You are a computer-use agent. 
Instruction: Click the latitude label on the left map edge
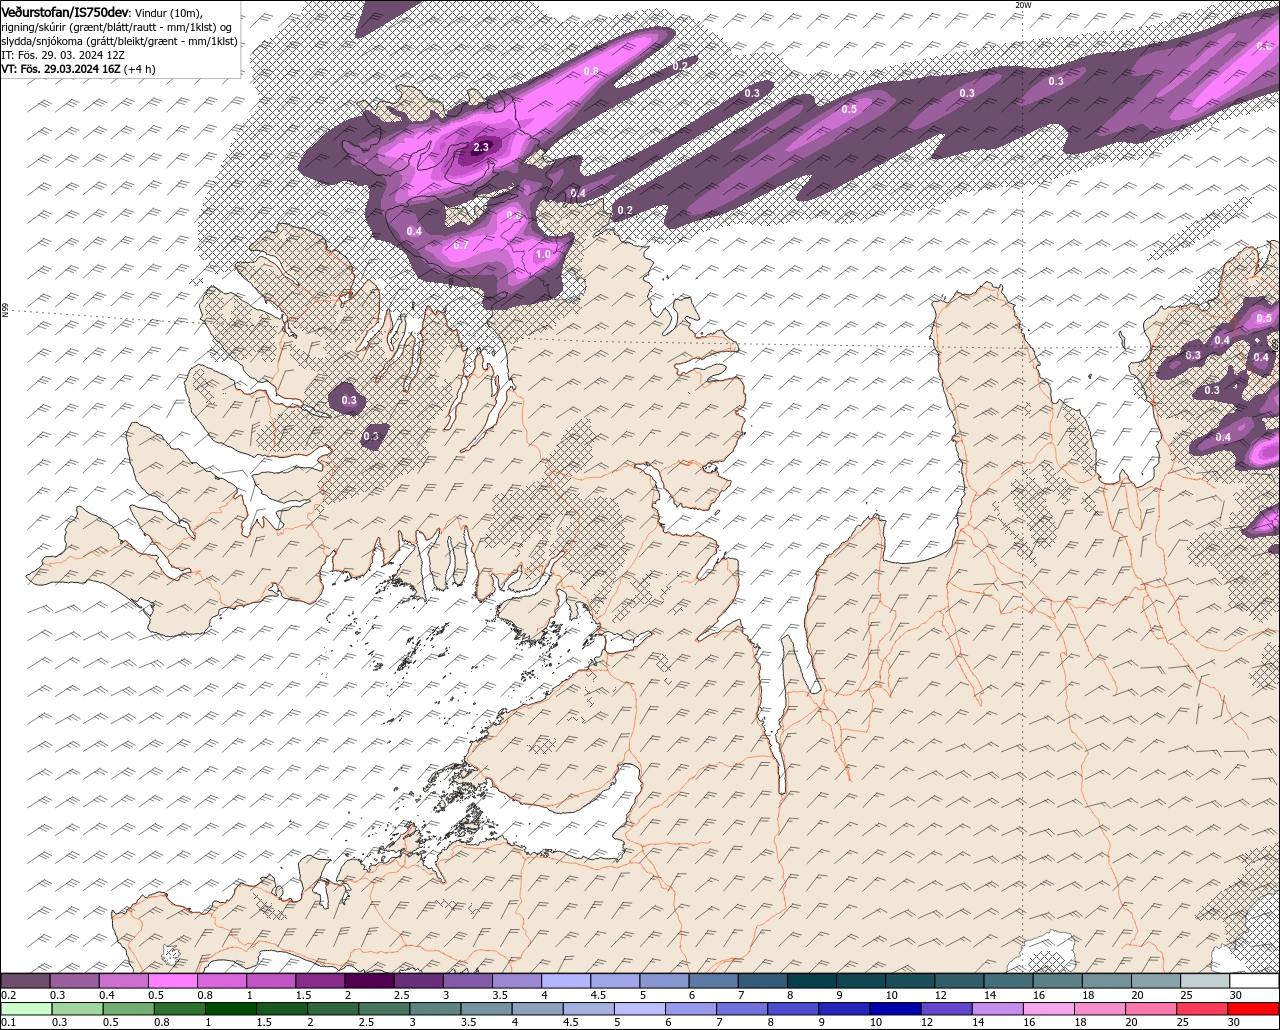pos(5,311)
